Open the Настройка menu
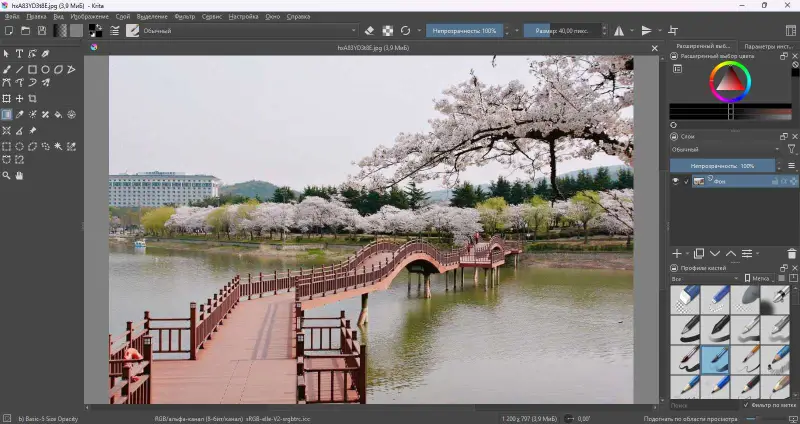This screenshot has height=424, width=800. [x=243, y=16]
